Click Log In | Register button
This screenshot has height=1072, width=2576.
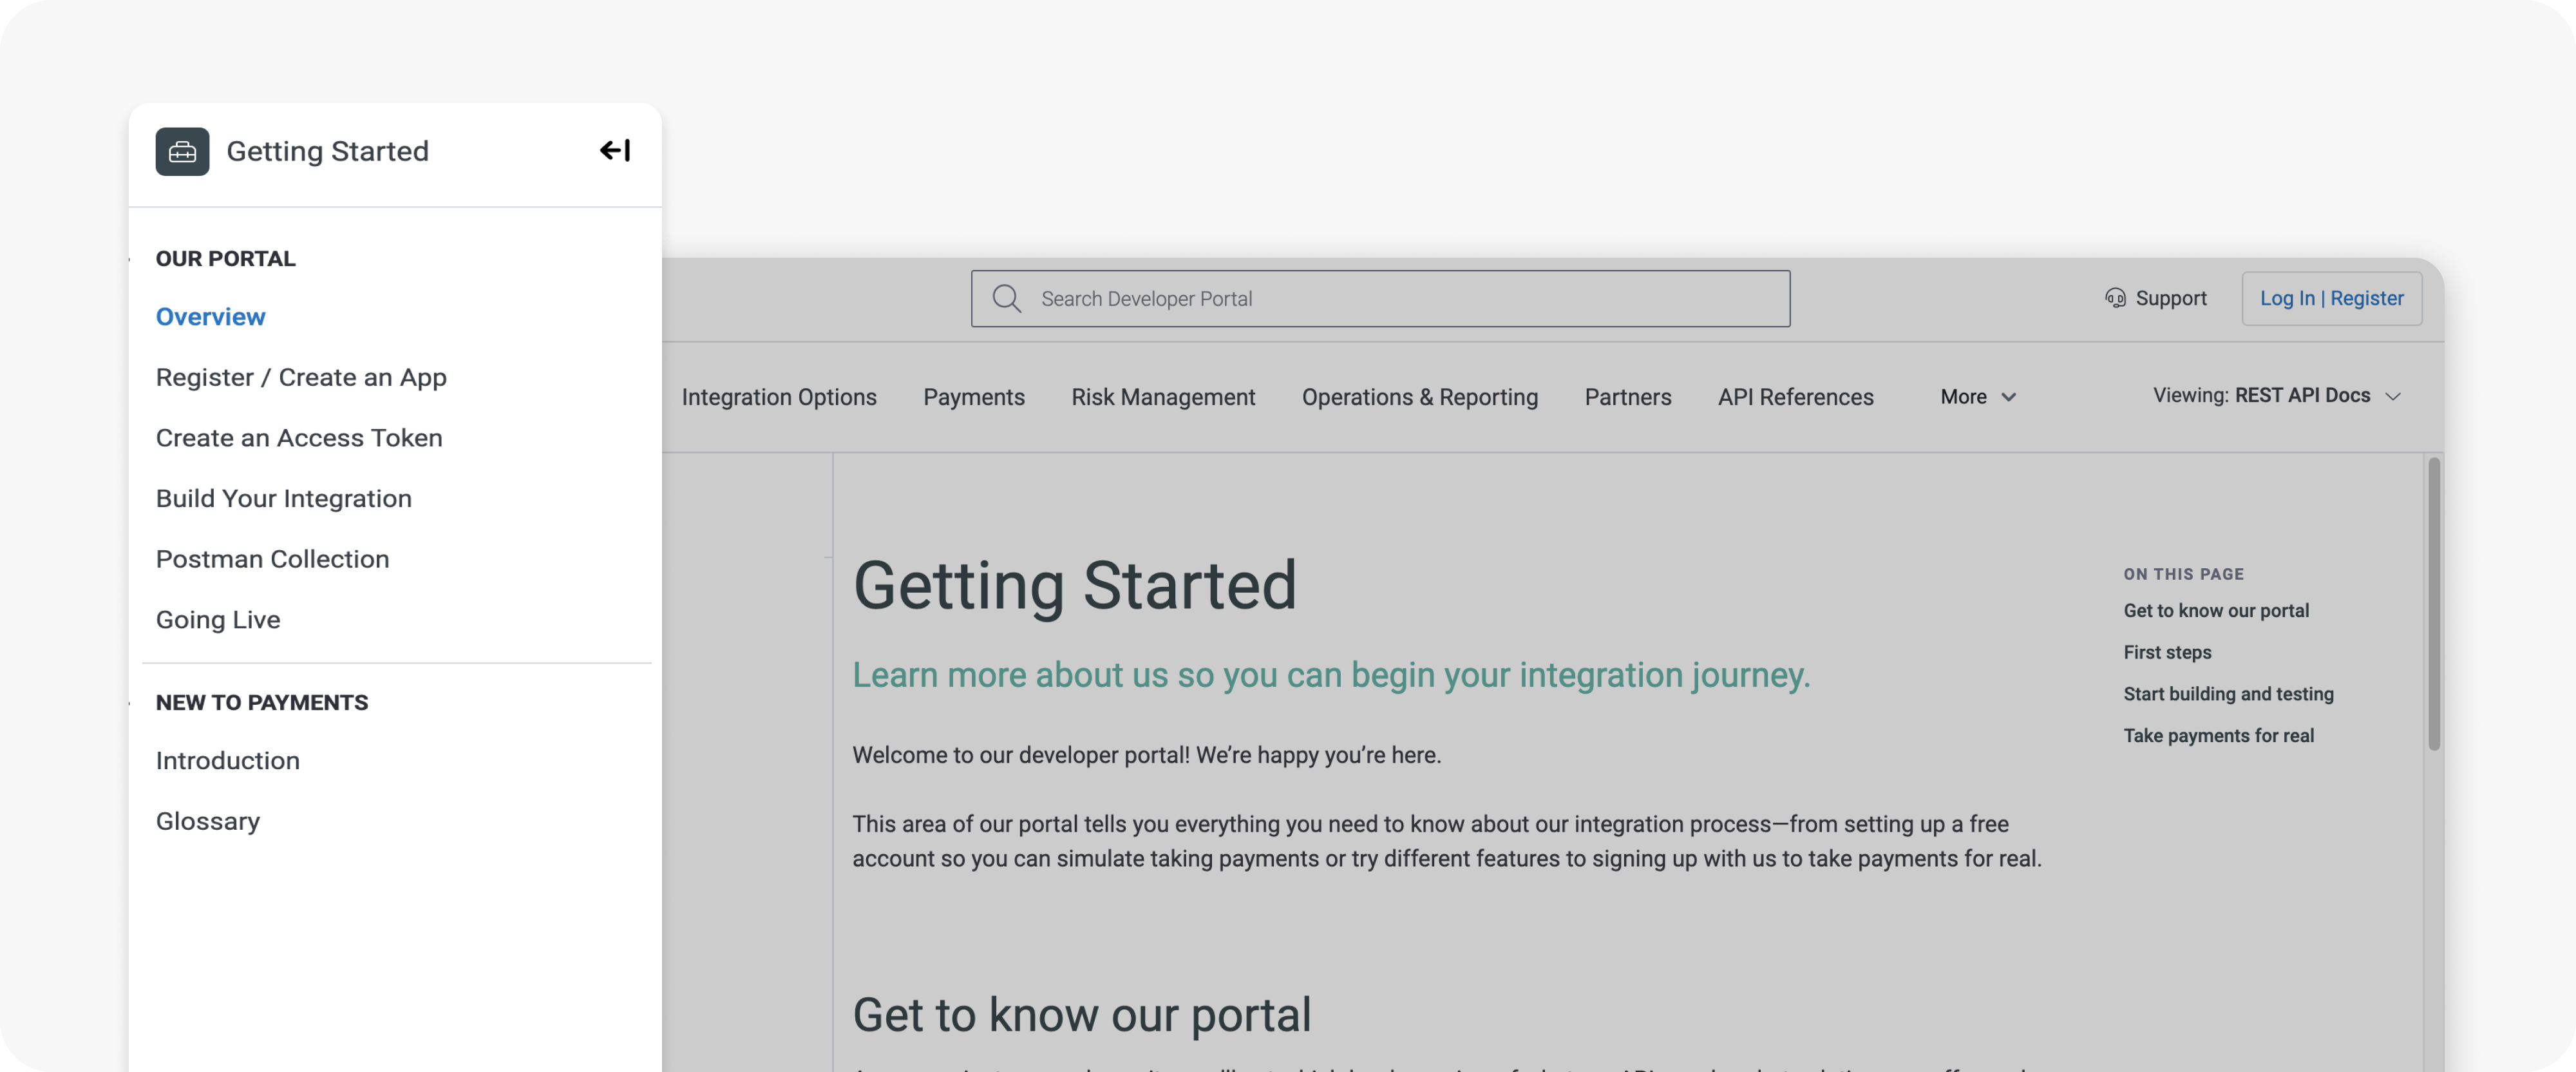(x=2332, y=298)
